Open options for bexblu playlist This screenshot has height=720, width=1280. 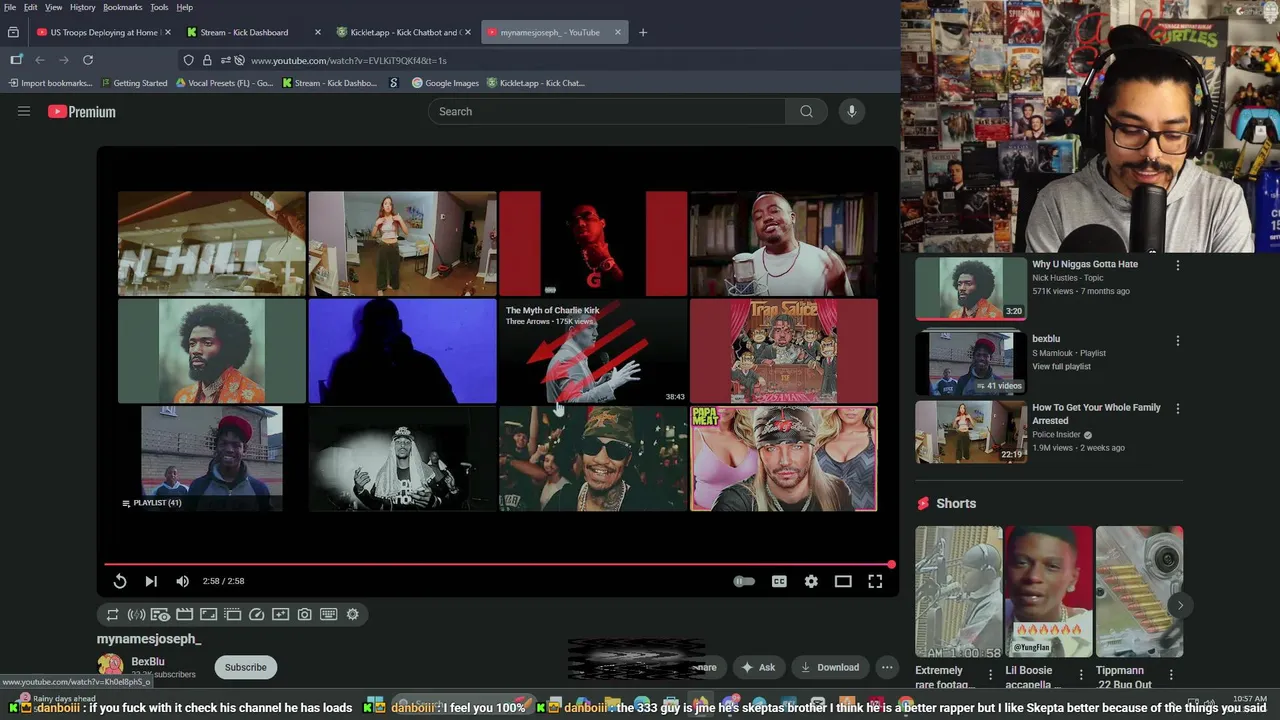(1177, 340)
